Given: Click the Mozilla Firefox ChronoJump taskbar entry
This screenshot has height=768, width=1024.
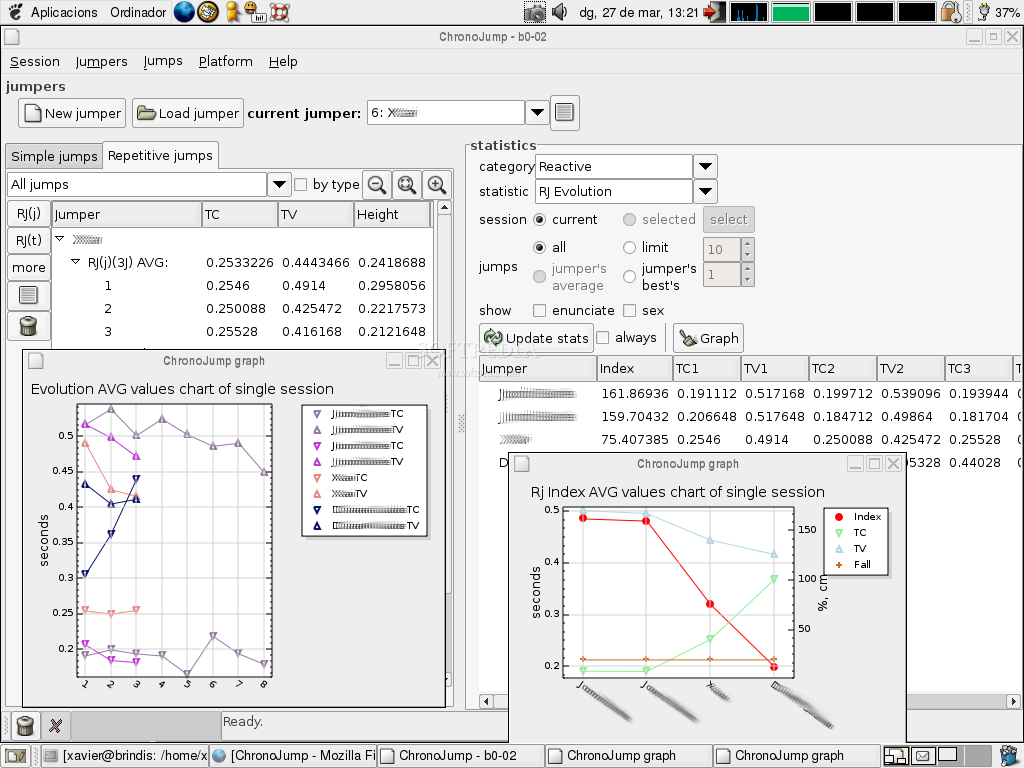Looking at the screenshot, I should (x=294, y=756).
